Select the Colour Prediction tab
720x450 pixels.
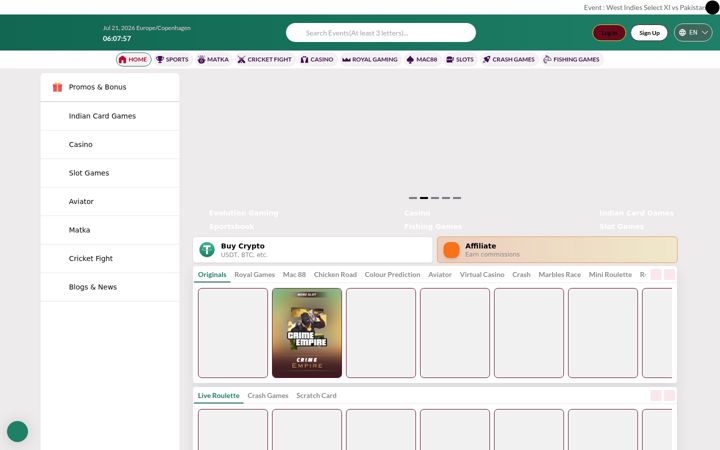[392, 275]
